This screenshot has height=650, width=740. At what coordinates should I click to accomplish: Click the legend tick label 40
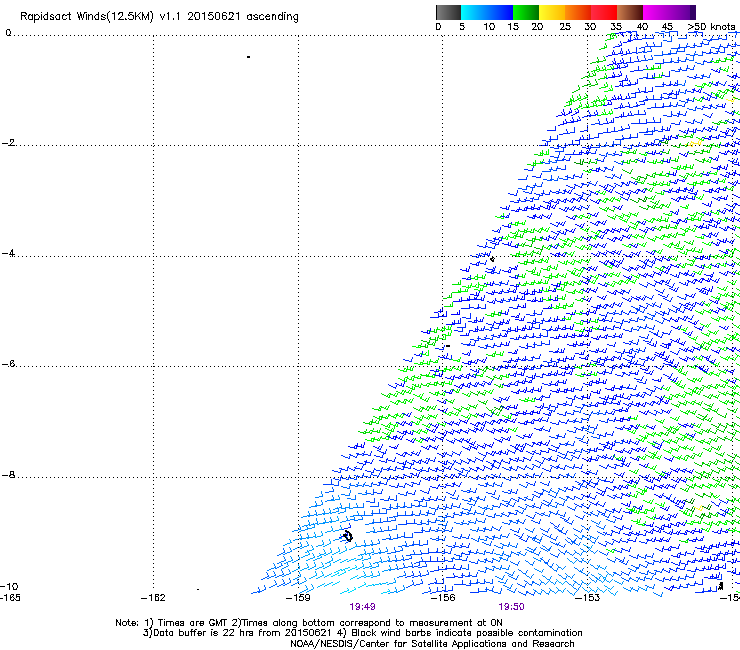642,27
